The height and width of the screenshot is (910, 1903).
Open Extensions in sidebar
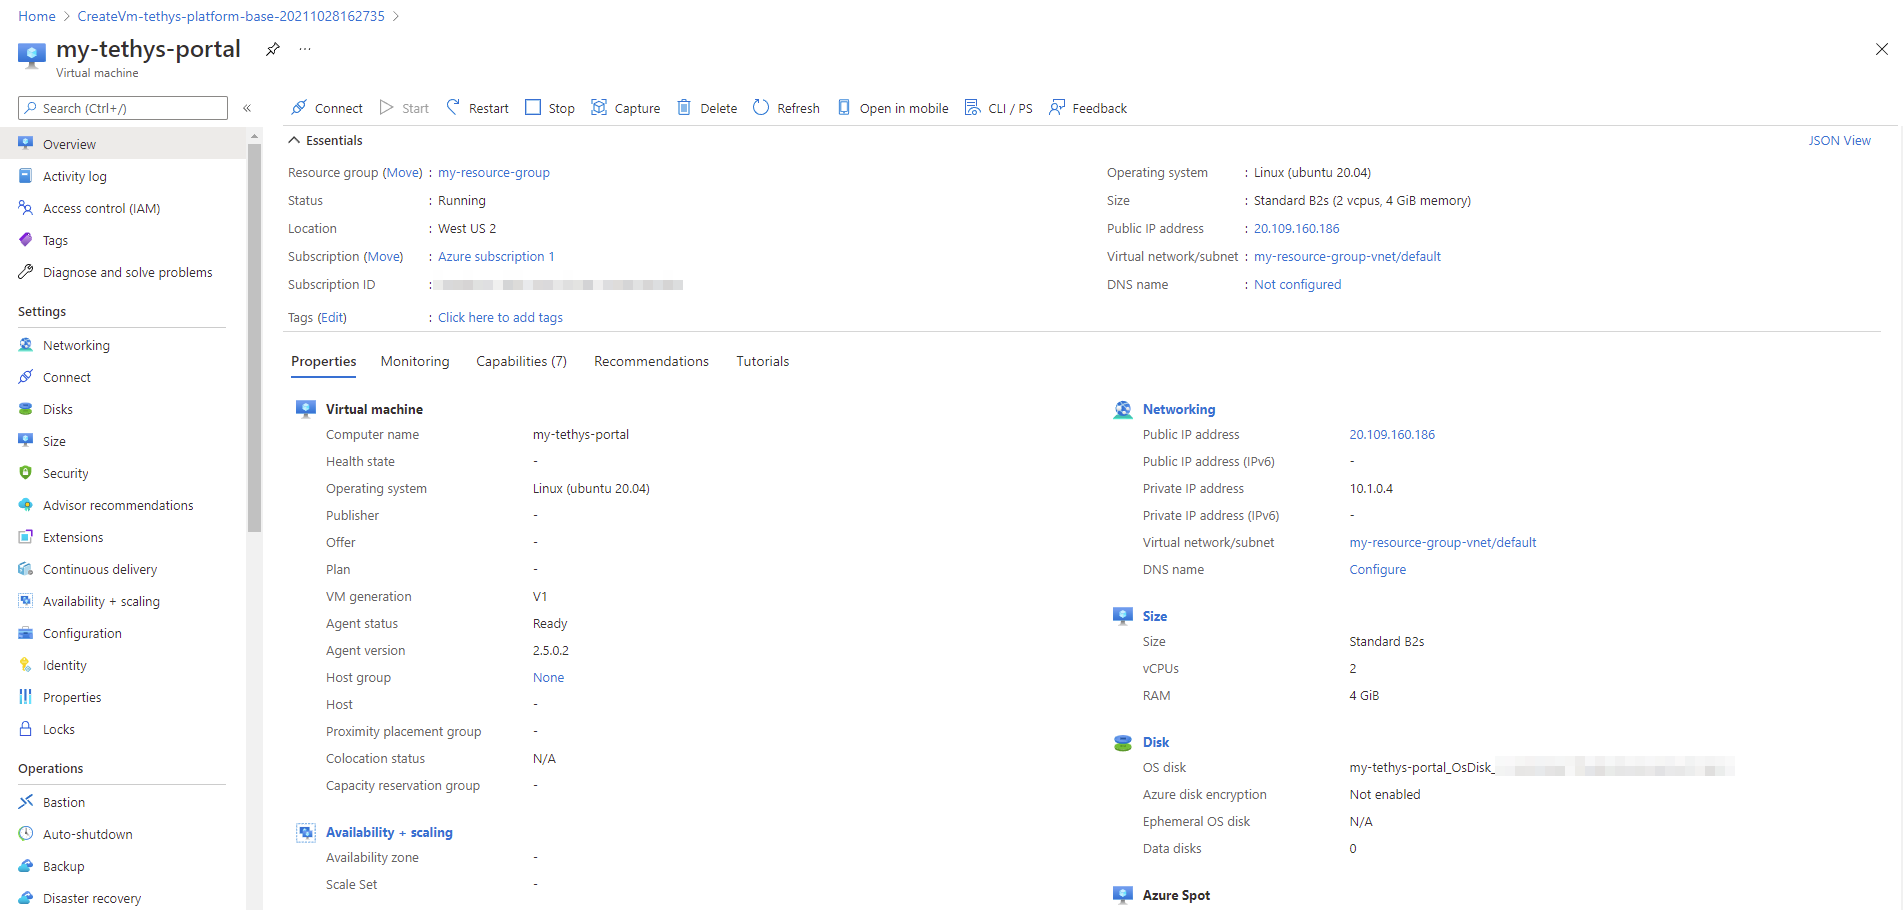point(73,537)
